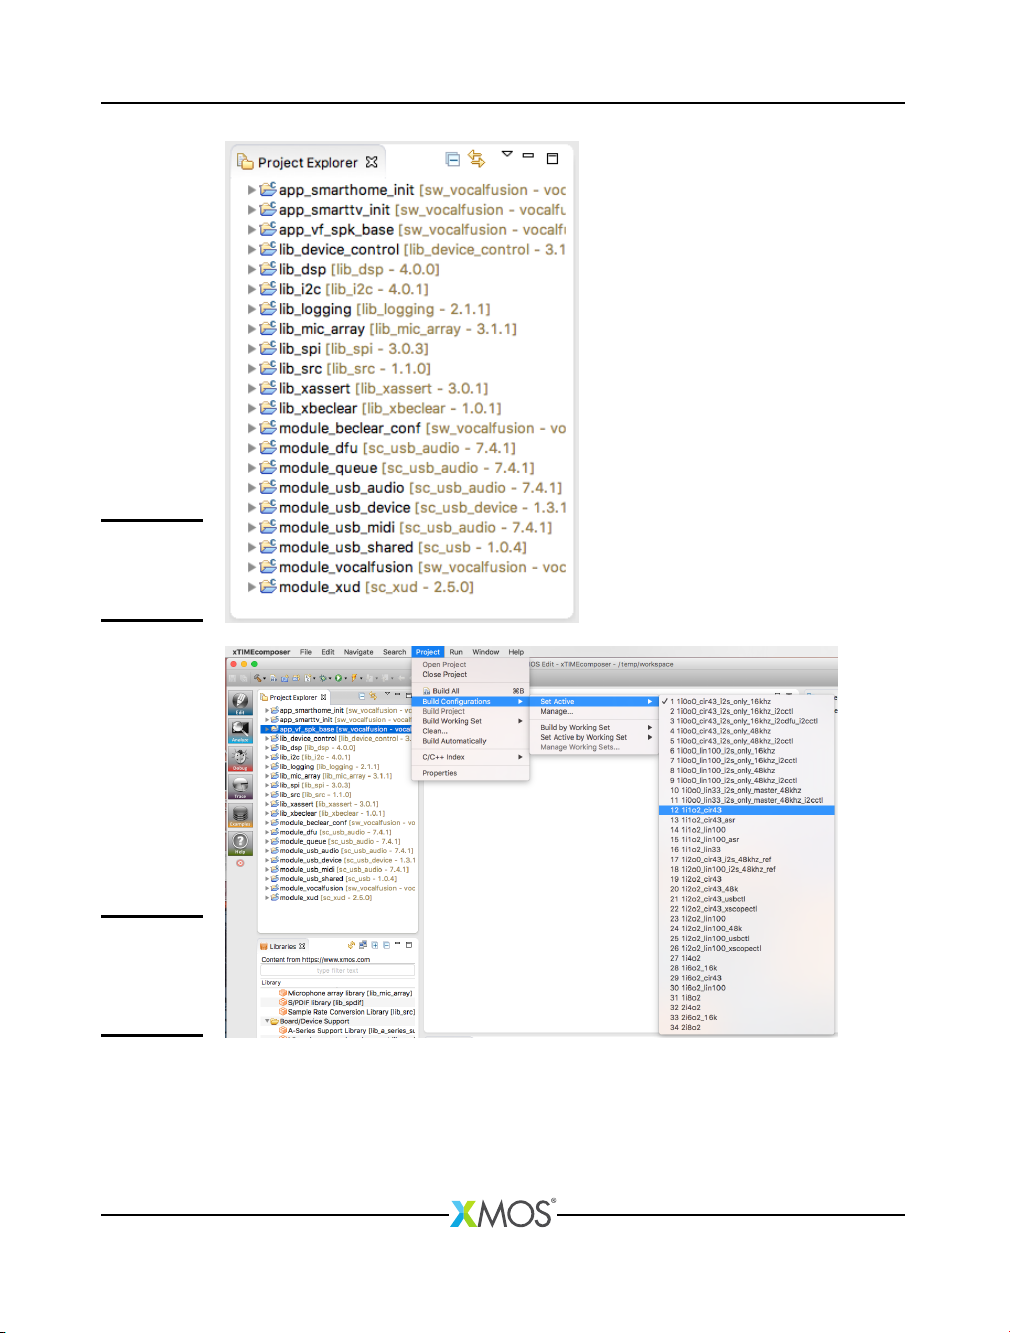Expand lib_mic_array in enlarged Project Explorer
This screenshot has height=1333, width=1010.
(252, 329)
